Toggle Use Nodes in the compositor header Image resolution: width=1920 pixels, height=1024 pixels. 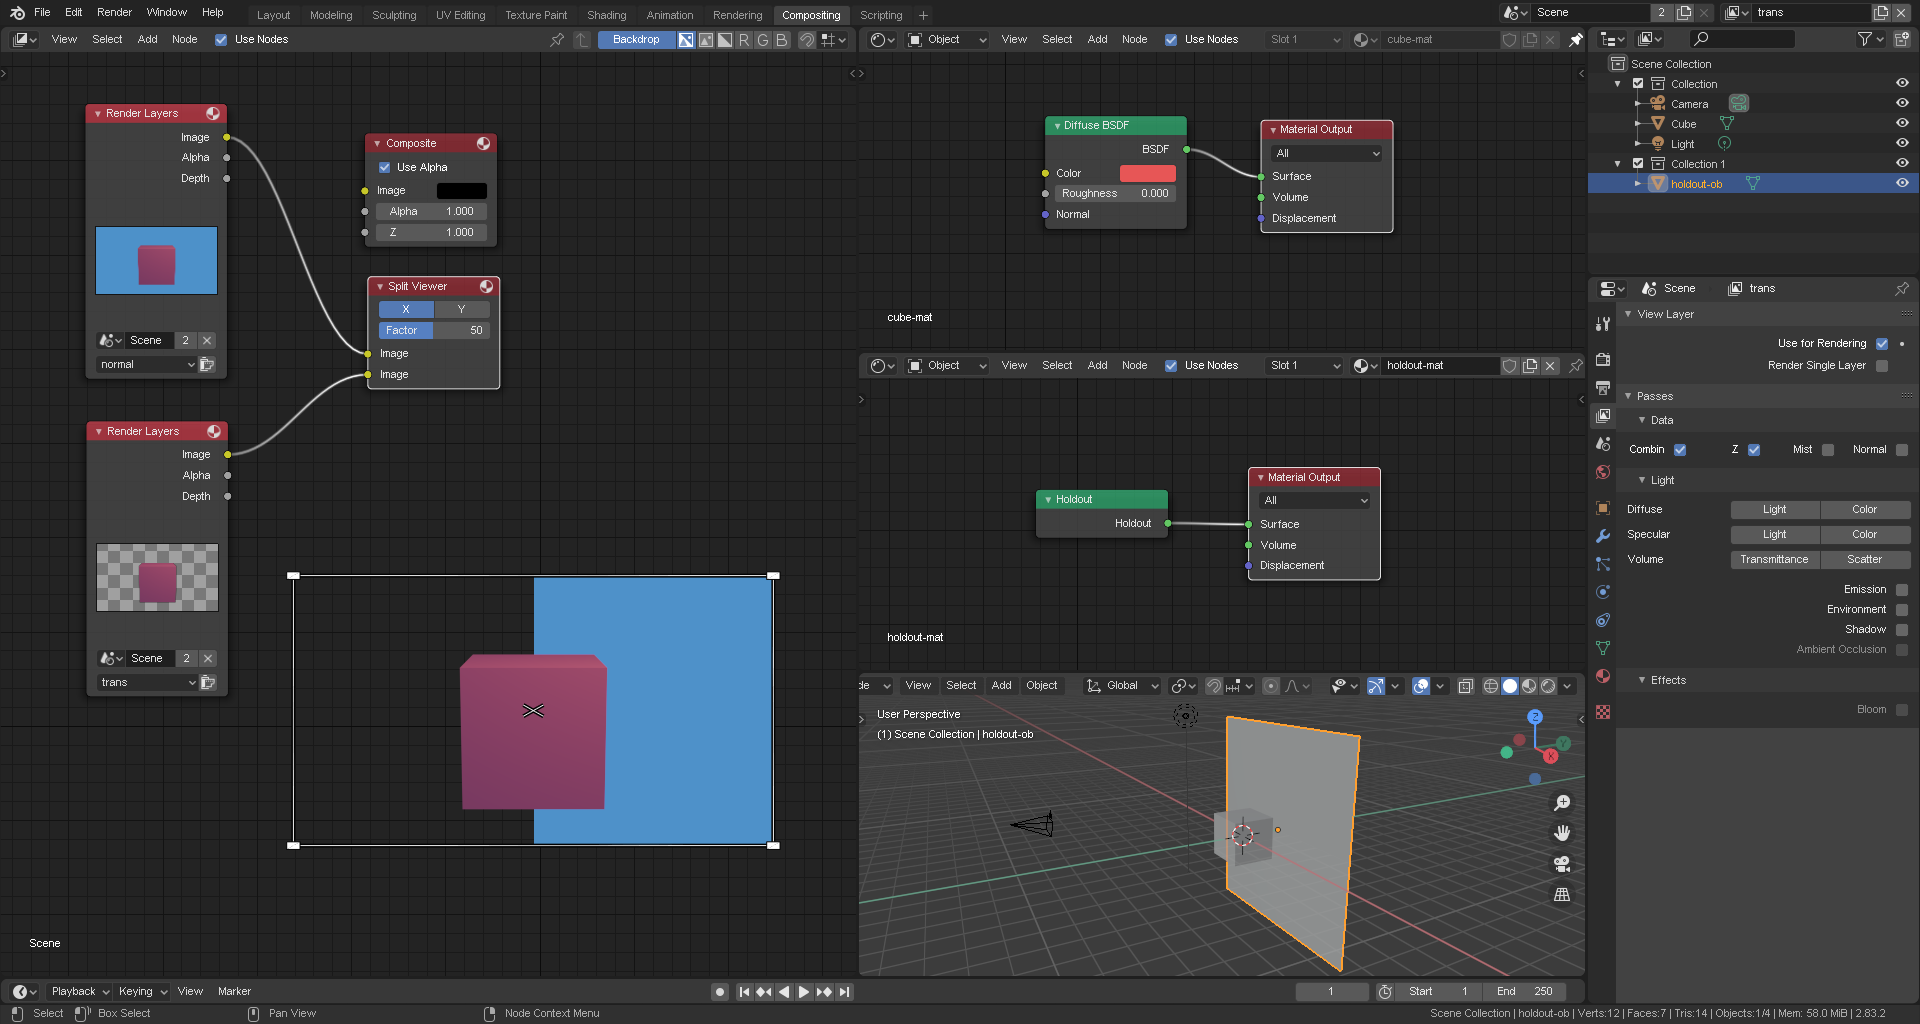click(221, 40)
